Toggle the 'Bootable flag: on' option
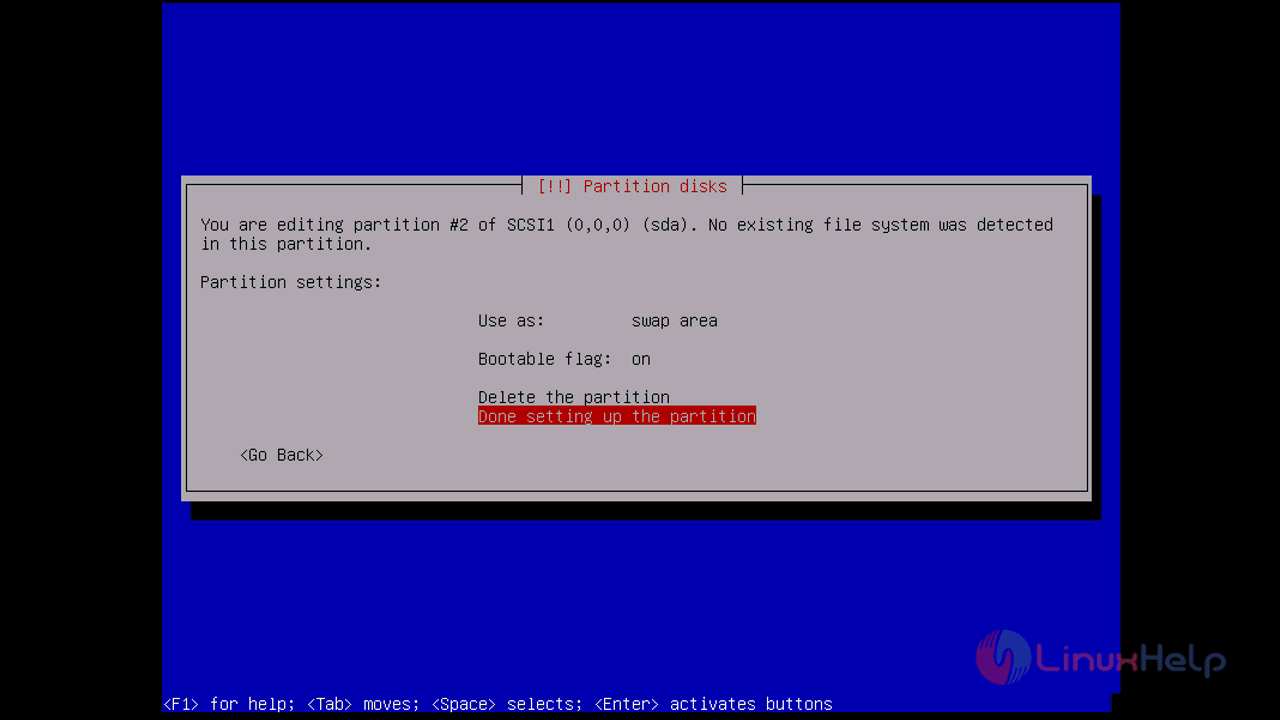This screenshot has height=720, width=1280. click(564, 359)
